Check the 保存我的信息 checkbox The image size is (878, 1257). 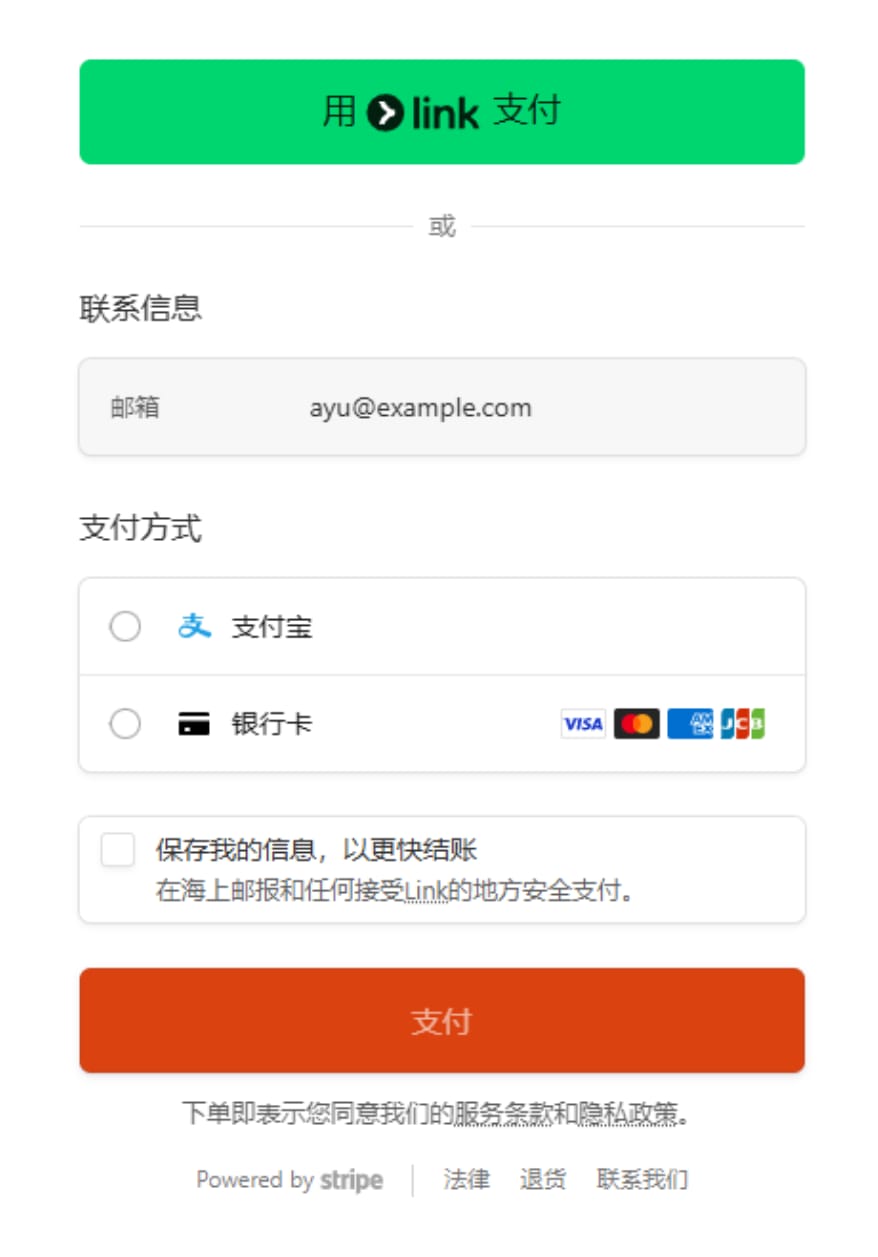118,851
